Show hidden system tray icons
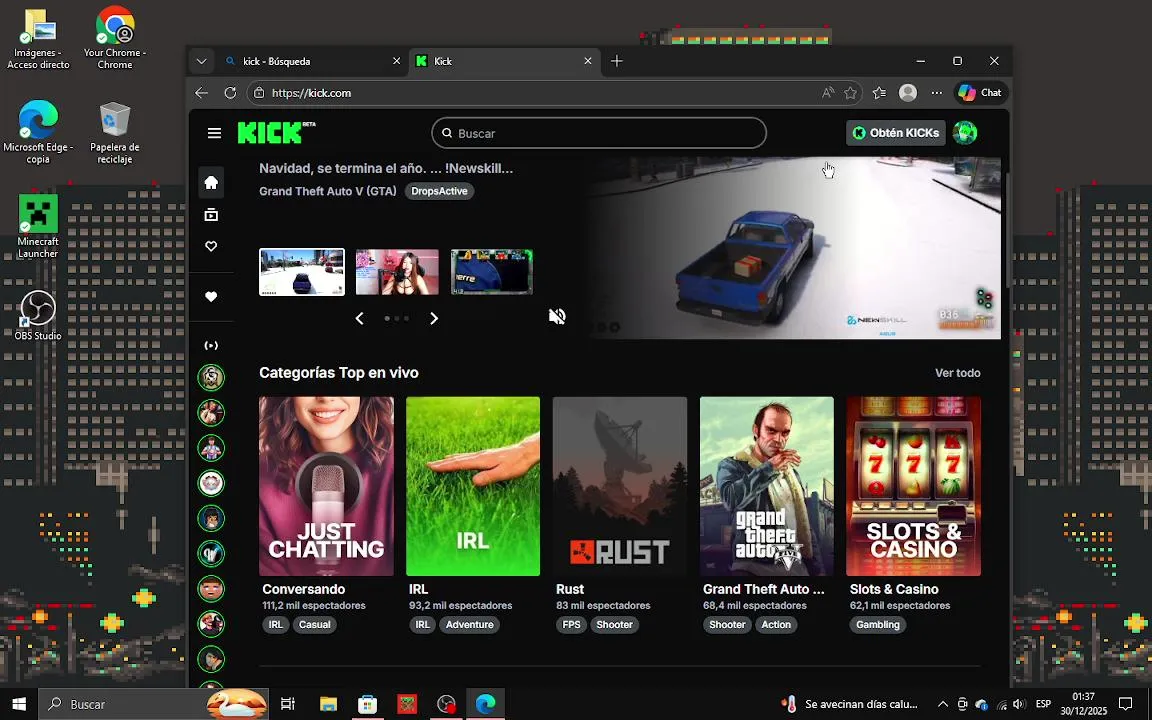The height and width of the screenshot is (720, 1152). pyautogui.click(x=943, y=704)
